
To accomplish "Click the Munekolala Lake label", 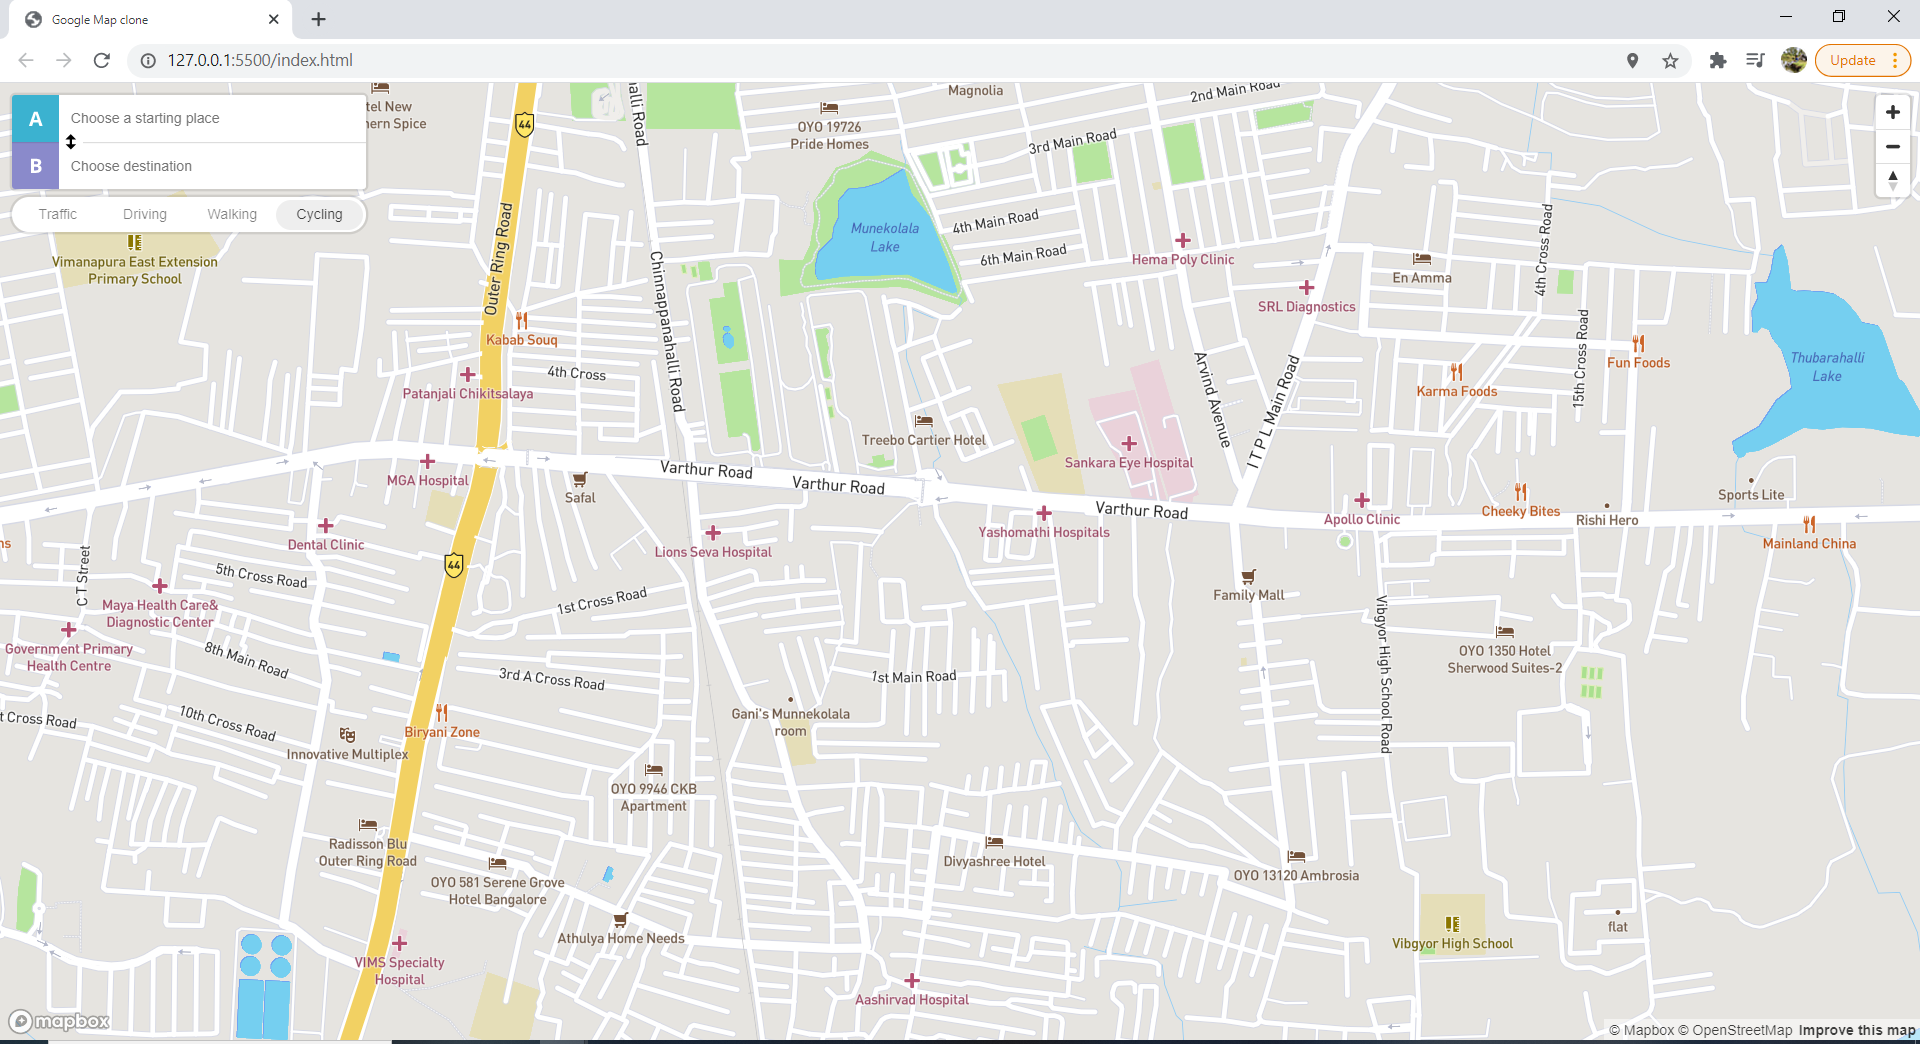I will [885, 237].
